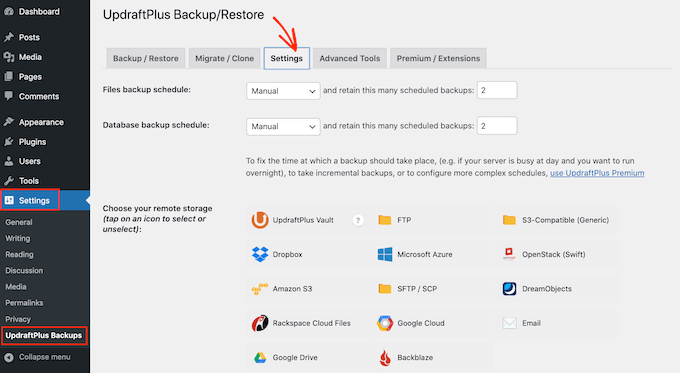Open the Premium / Extensions tab
This screenshot has height=373, width=680.
coord(438,58)
